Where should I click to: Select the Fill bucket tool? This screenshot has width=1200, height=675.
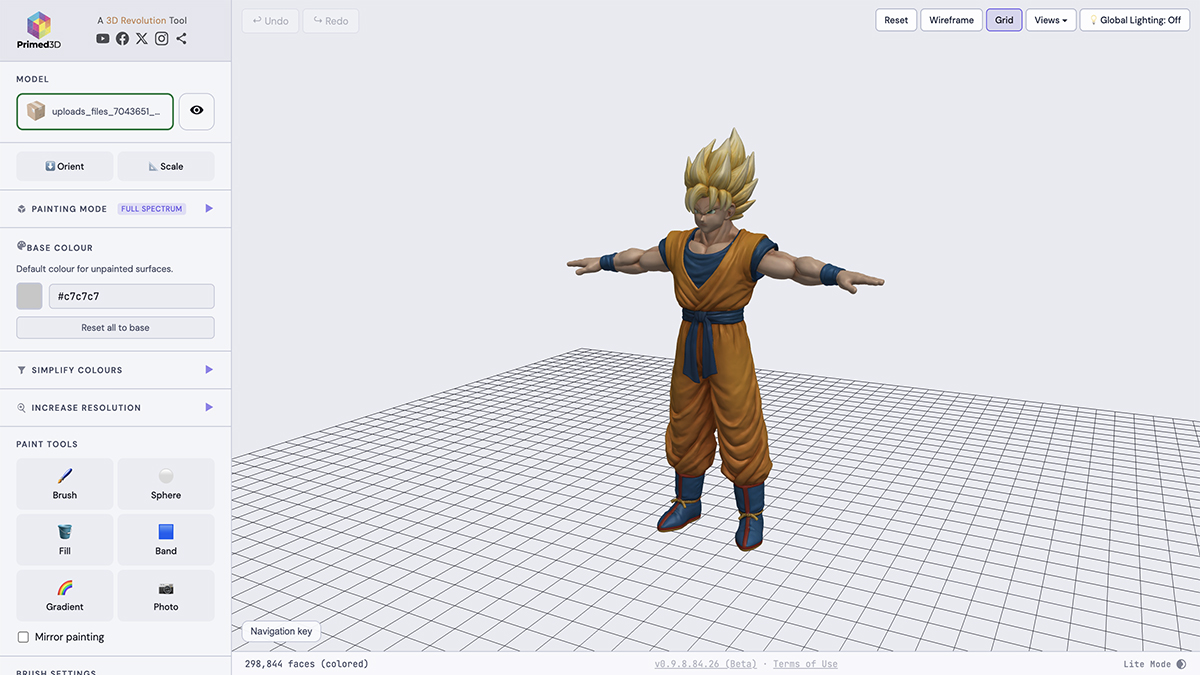65,540
